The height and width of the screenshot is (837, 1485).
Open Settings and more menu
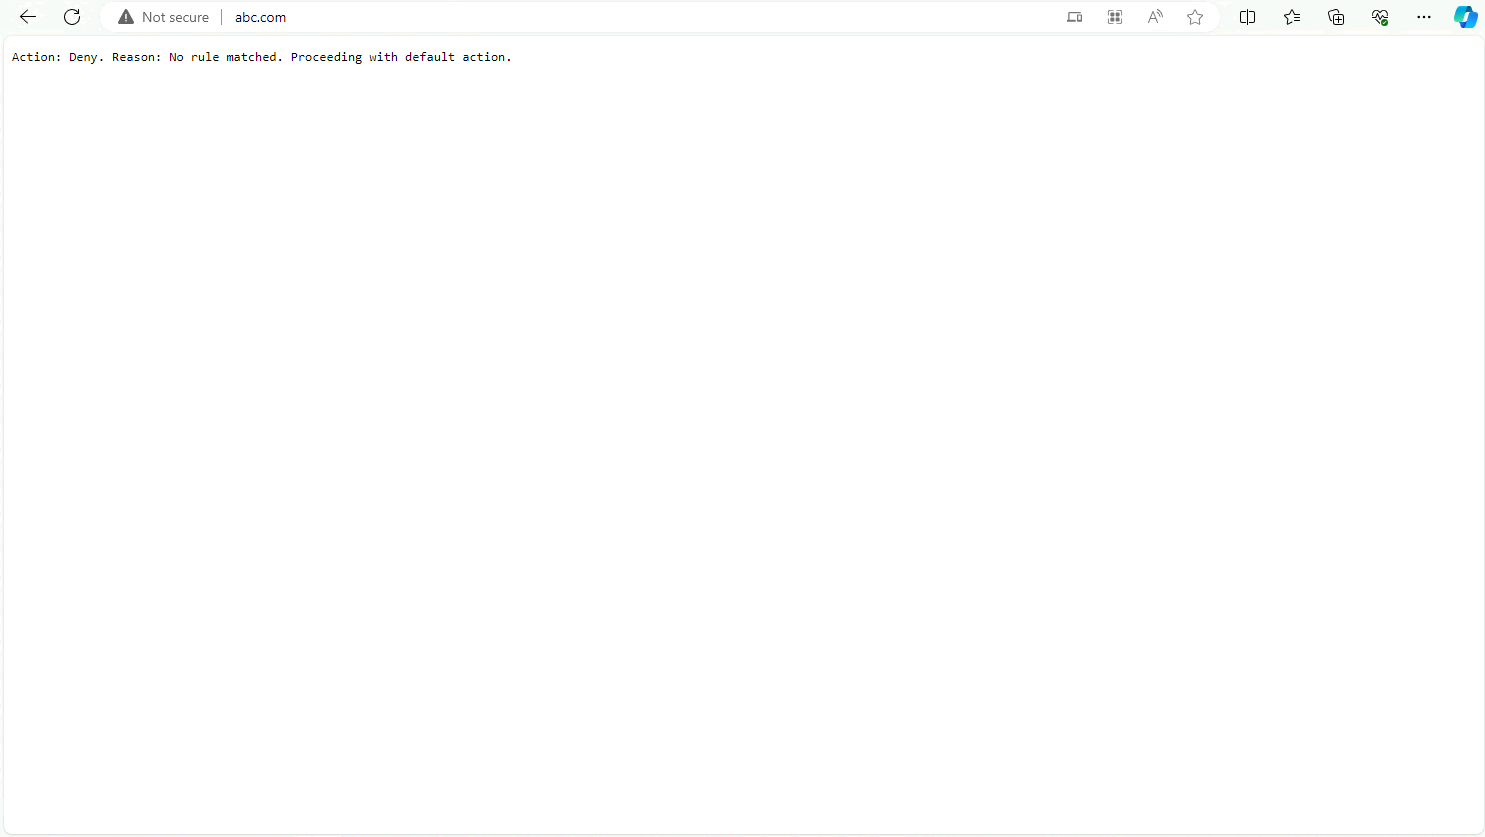(1424, 17)
